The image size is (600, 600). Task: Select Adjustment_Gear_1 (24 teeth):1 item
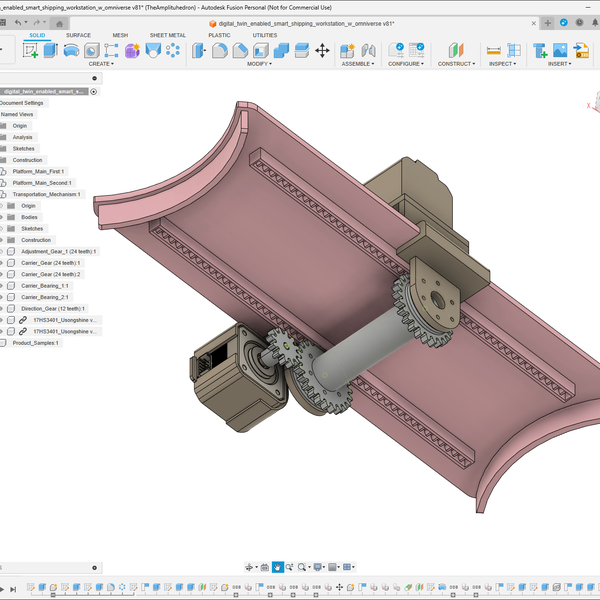(x=58, y=251)
